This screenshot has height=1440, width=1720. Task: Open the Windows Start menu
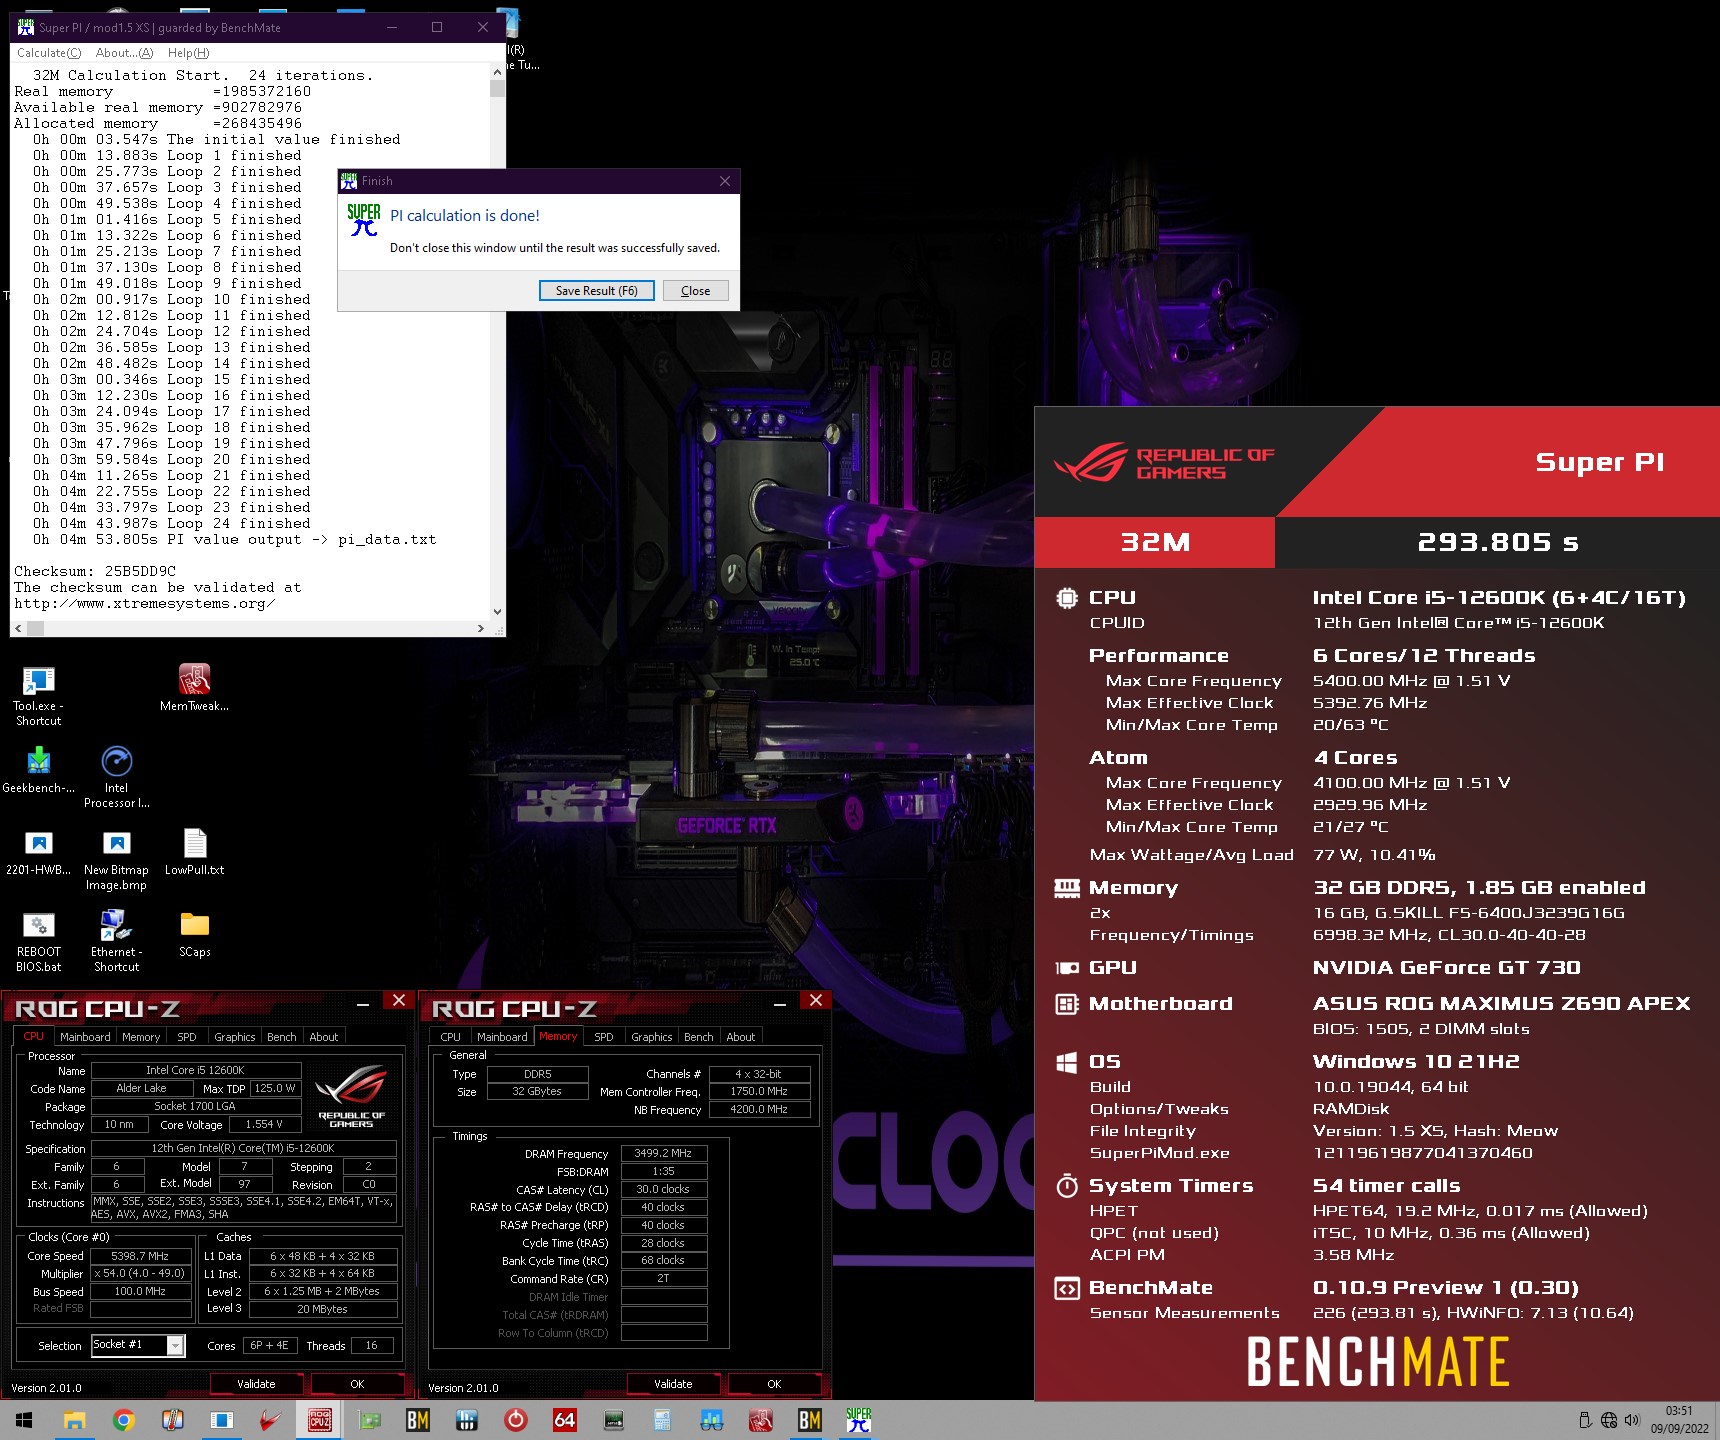[x=24, y=1420]
